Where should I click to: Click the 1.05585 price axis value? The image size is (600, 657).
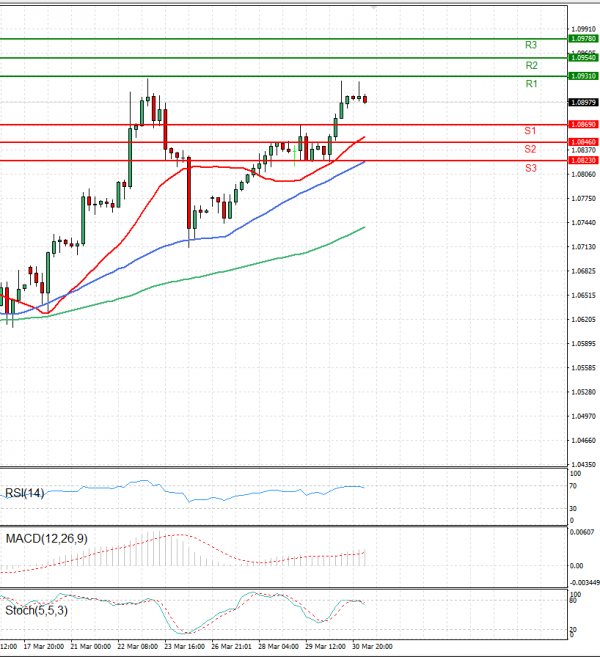583,368
